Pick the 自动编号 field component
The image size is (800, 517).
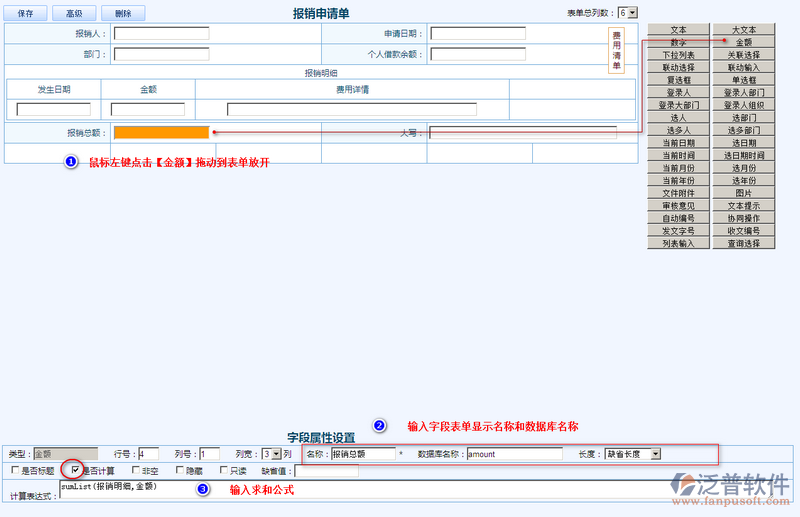click(x=678, y=218)
